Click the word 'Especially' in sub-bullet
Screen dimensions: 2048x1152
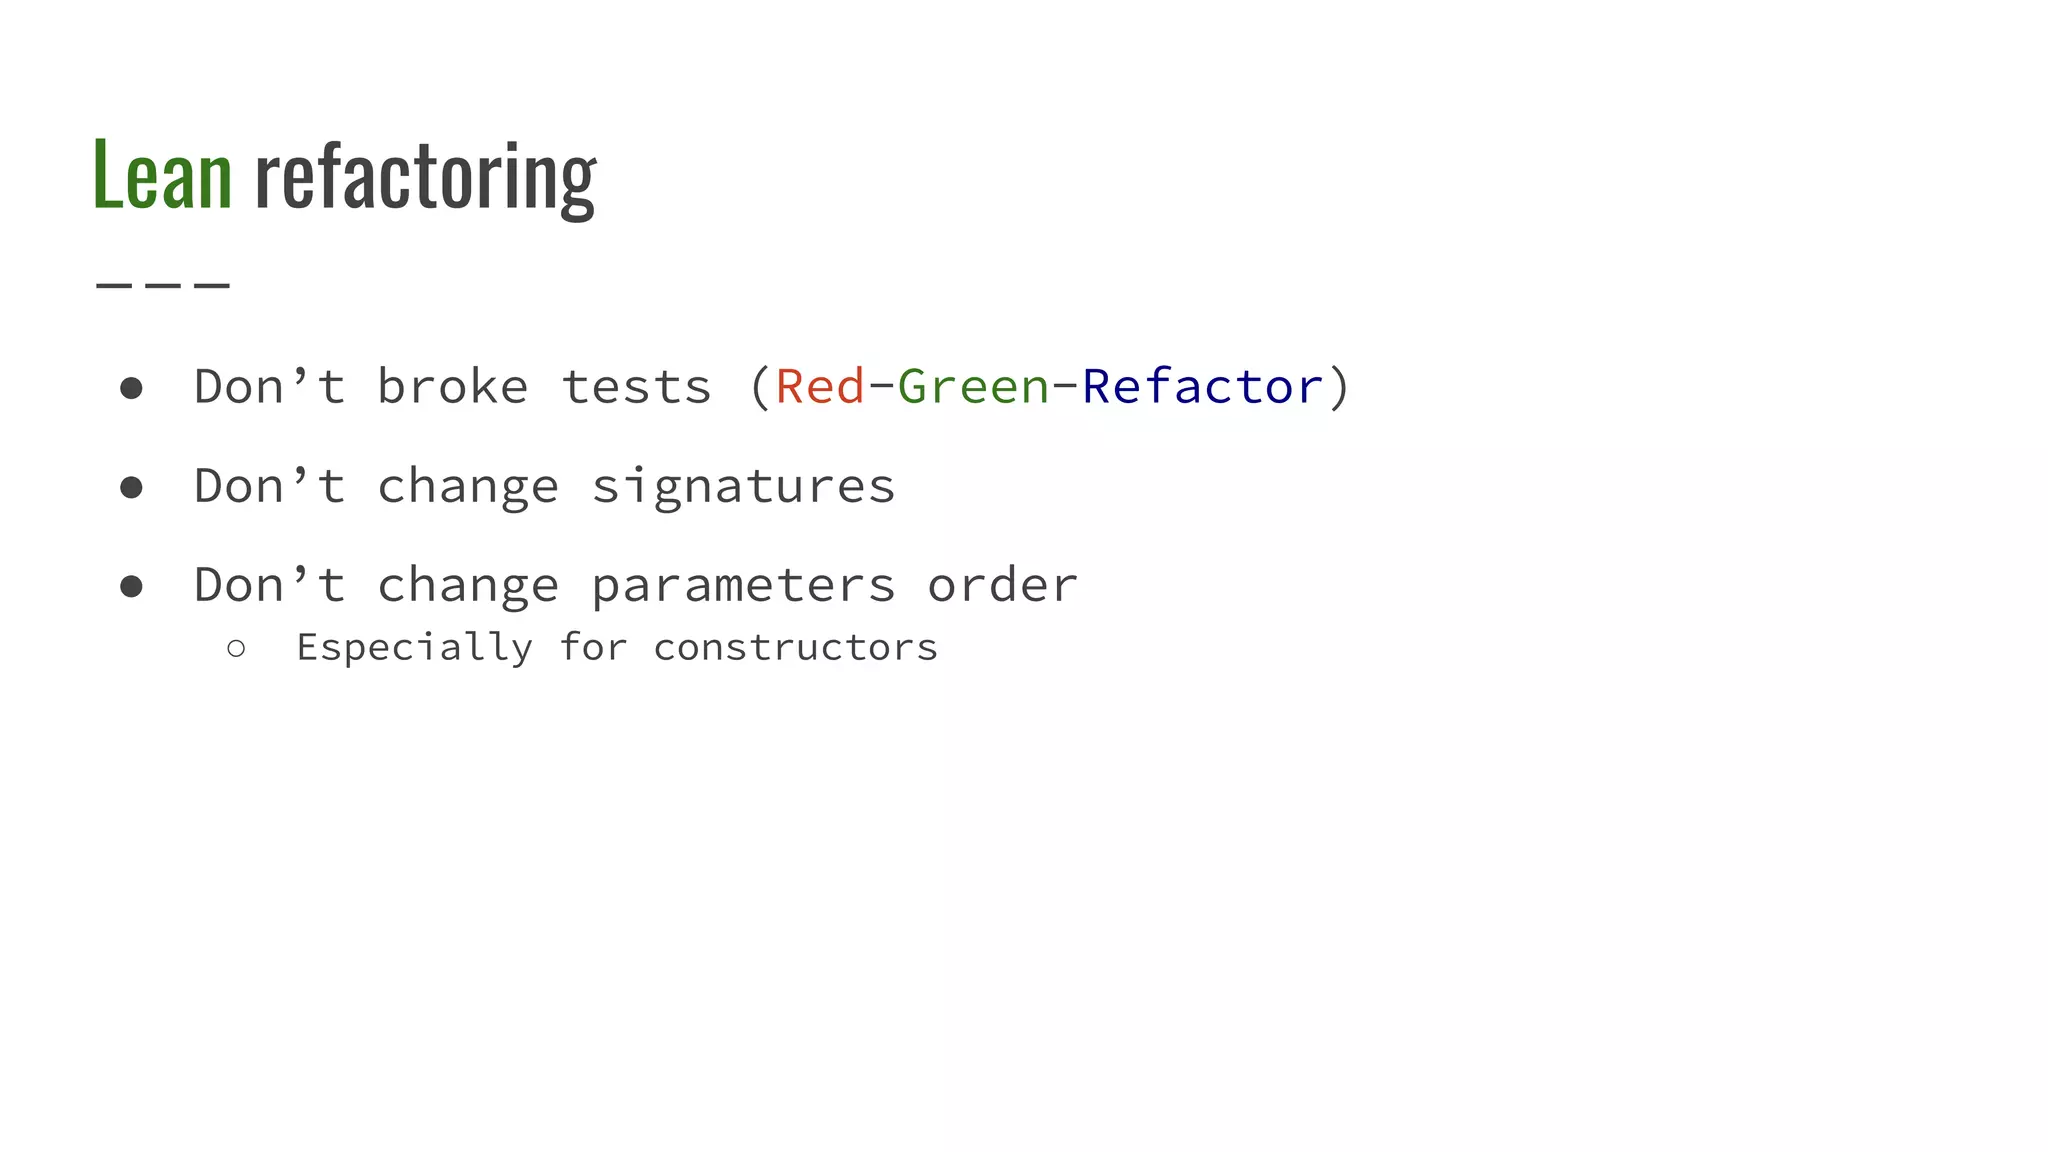(415, 648)
